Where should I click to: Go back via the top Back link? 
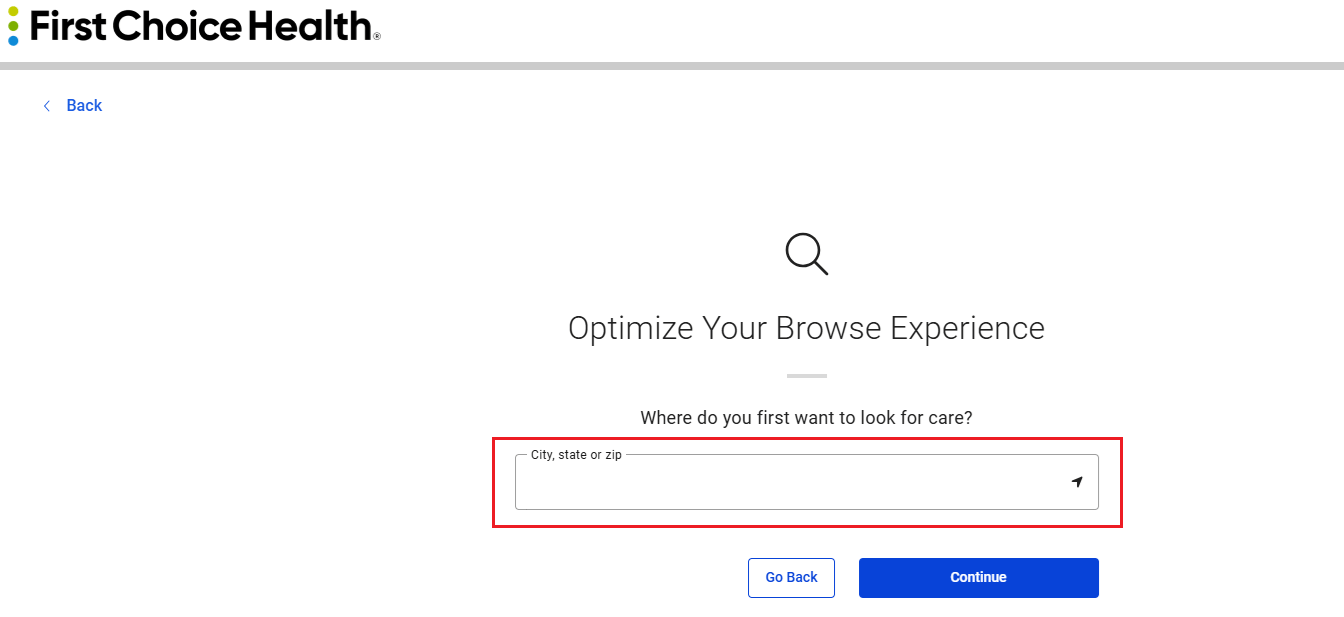click(x=84, y=105)
